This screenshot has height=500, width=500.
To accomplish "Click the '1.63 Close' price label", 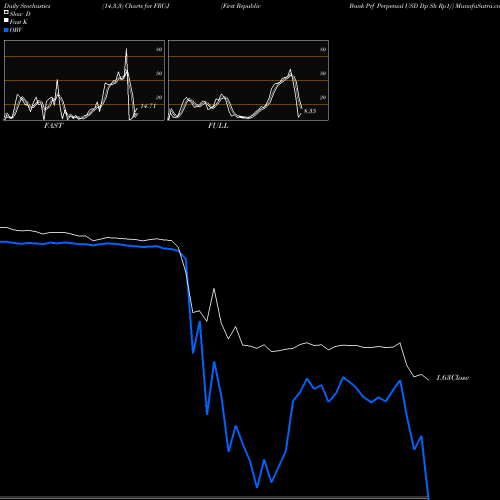I will [453, 378].
